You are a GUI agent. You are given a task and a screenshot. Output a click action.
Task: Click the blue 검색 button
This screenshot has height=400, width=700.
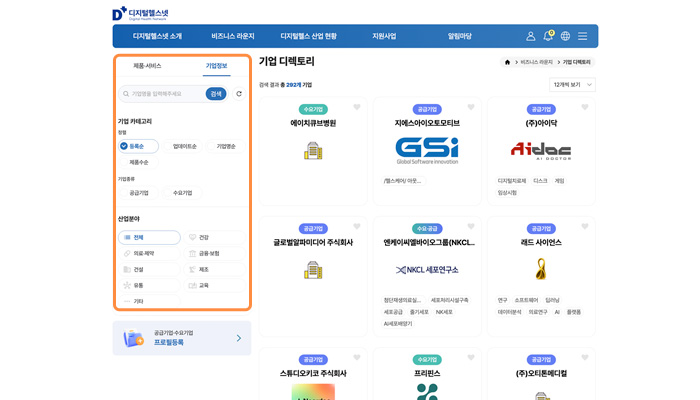point(216,94)
